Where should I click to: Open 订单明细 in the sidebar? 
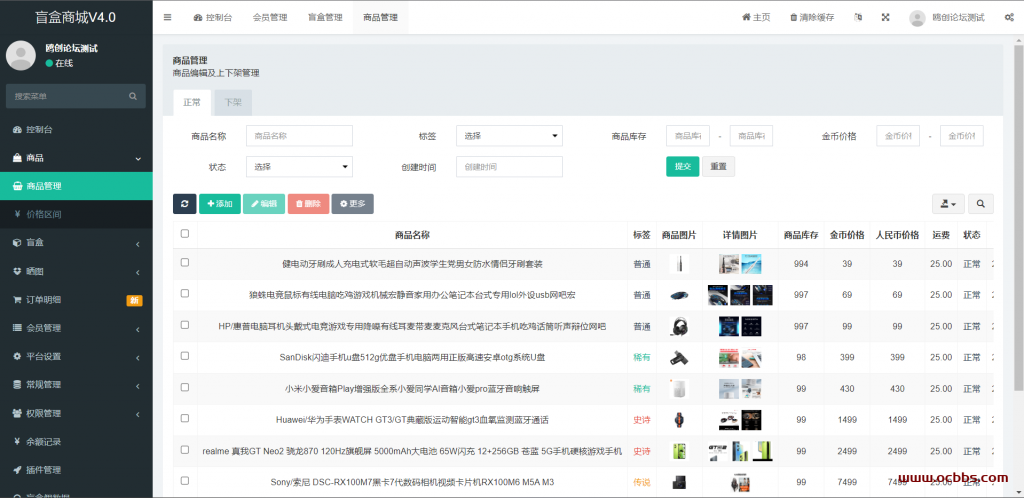click(x=76, y=300)
